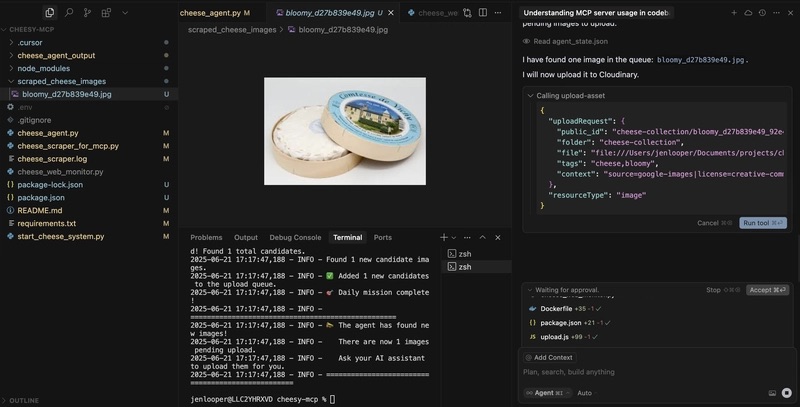Open the Search view icon

pyautogui.click(x=69, y=13)
